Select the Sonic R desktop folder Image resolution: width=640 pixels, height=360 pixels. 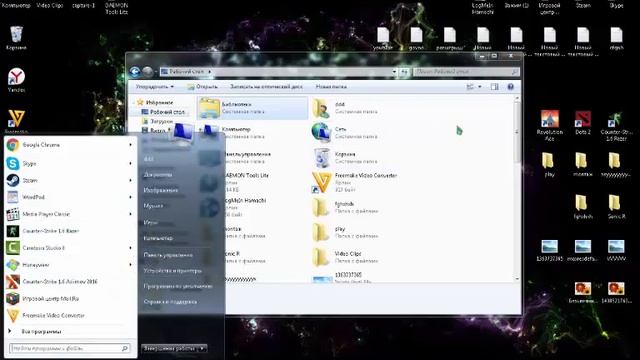pos(616,207)
